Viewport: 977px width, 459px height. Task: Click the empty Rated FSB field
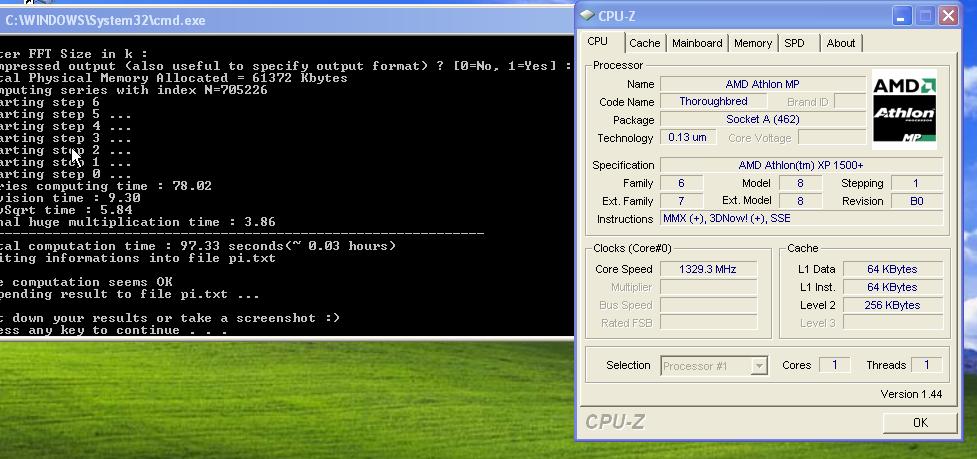tap(708, 323)
